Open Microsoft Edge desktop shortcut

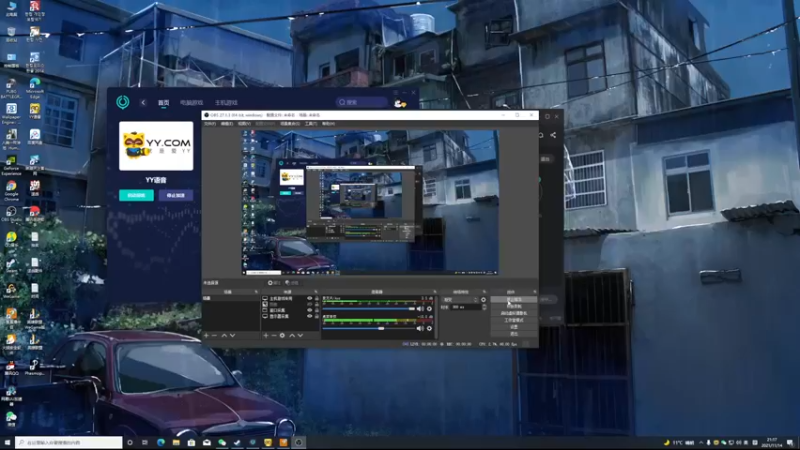(35, 87)
